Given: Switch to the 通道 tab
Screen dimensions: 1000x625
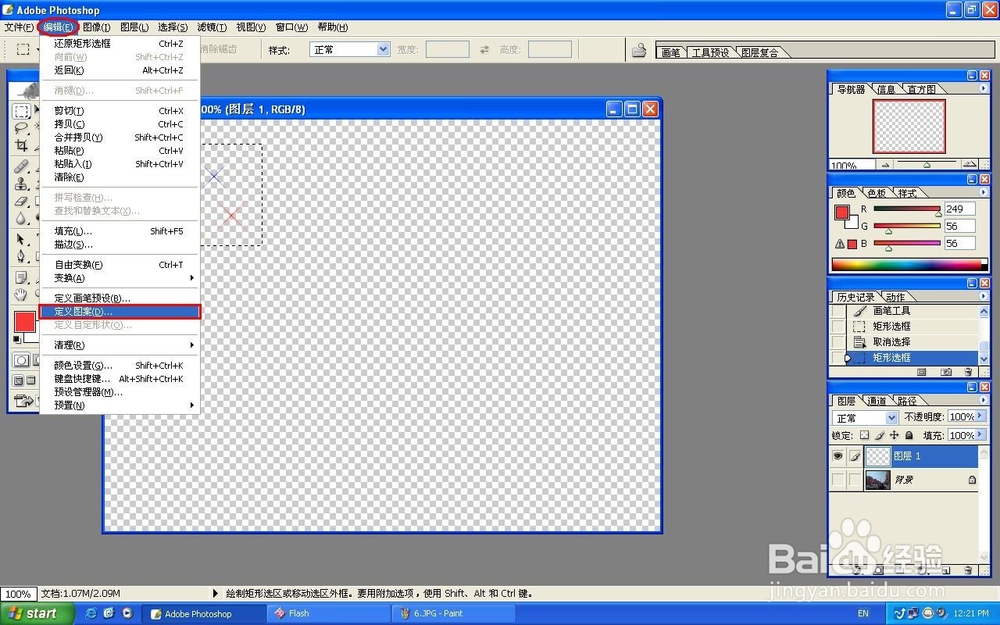Looking at the screenshot, I should click(x=877, y=401).
